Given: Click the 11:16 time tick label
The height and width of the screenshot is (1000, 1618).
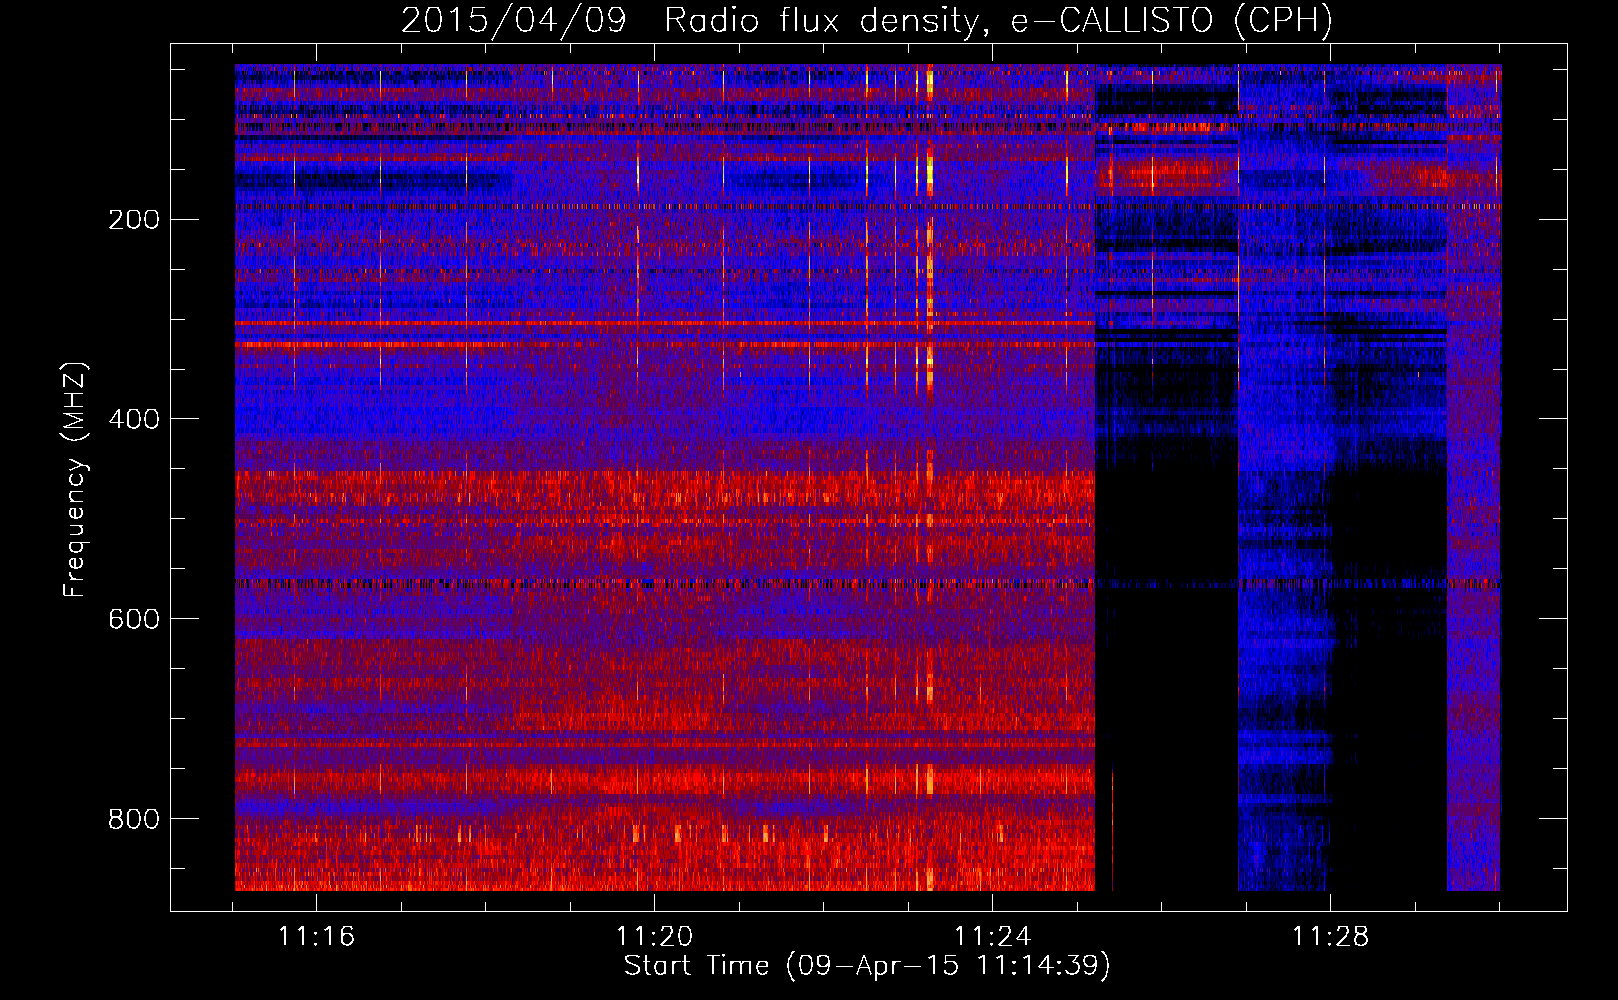Looking at the screenshot, I should point(317,936).
